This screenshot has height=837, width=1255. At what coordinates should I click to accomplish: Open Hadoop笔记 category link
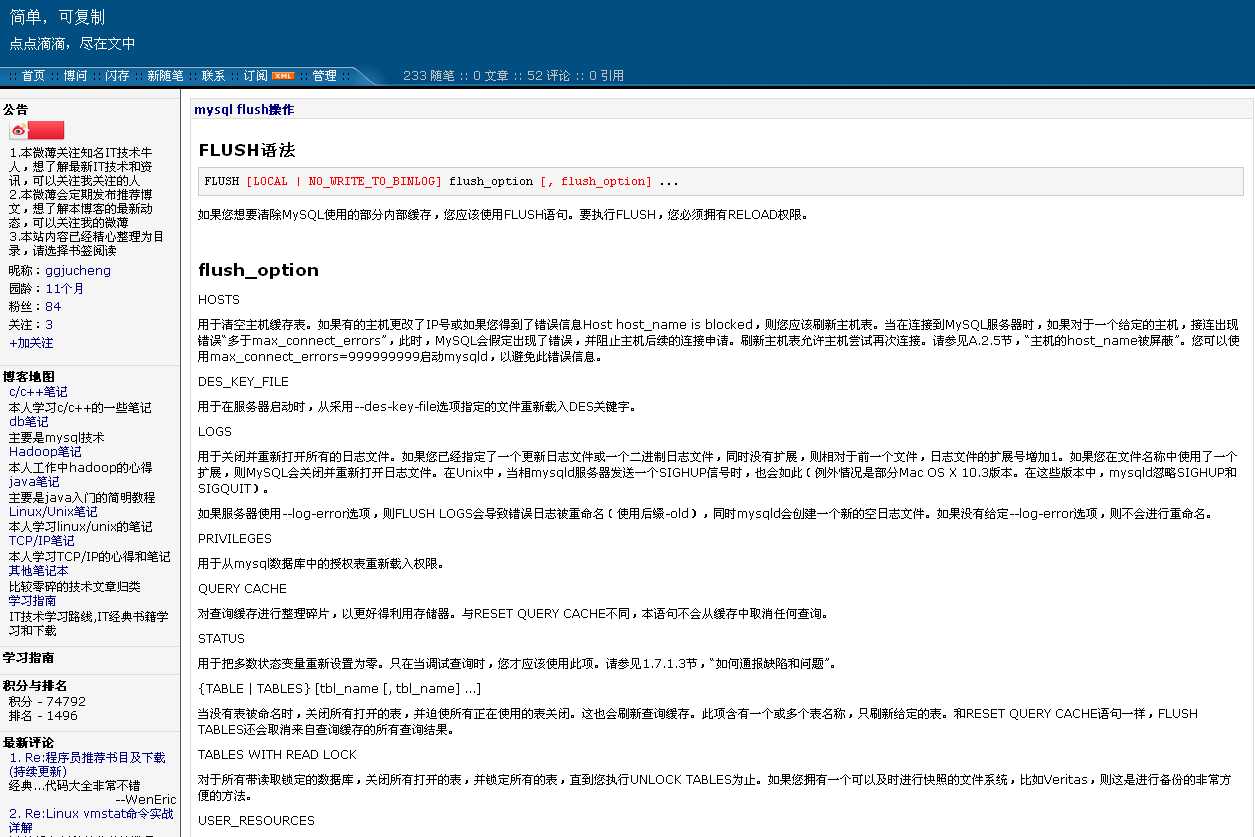[x=45, y=452]
